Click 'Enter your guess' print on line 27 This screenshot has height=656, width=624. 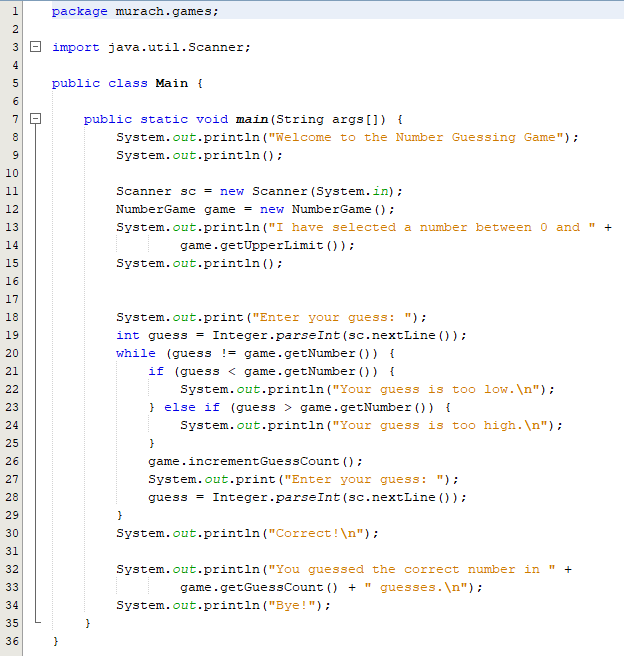[x=303, y=479]
